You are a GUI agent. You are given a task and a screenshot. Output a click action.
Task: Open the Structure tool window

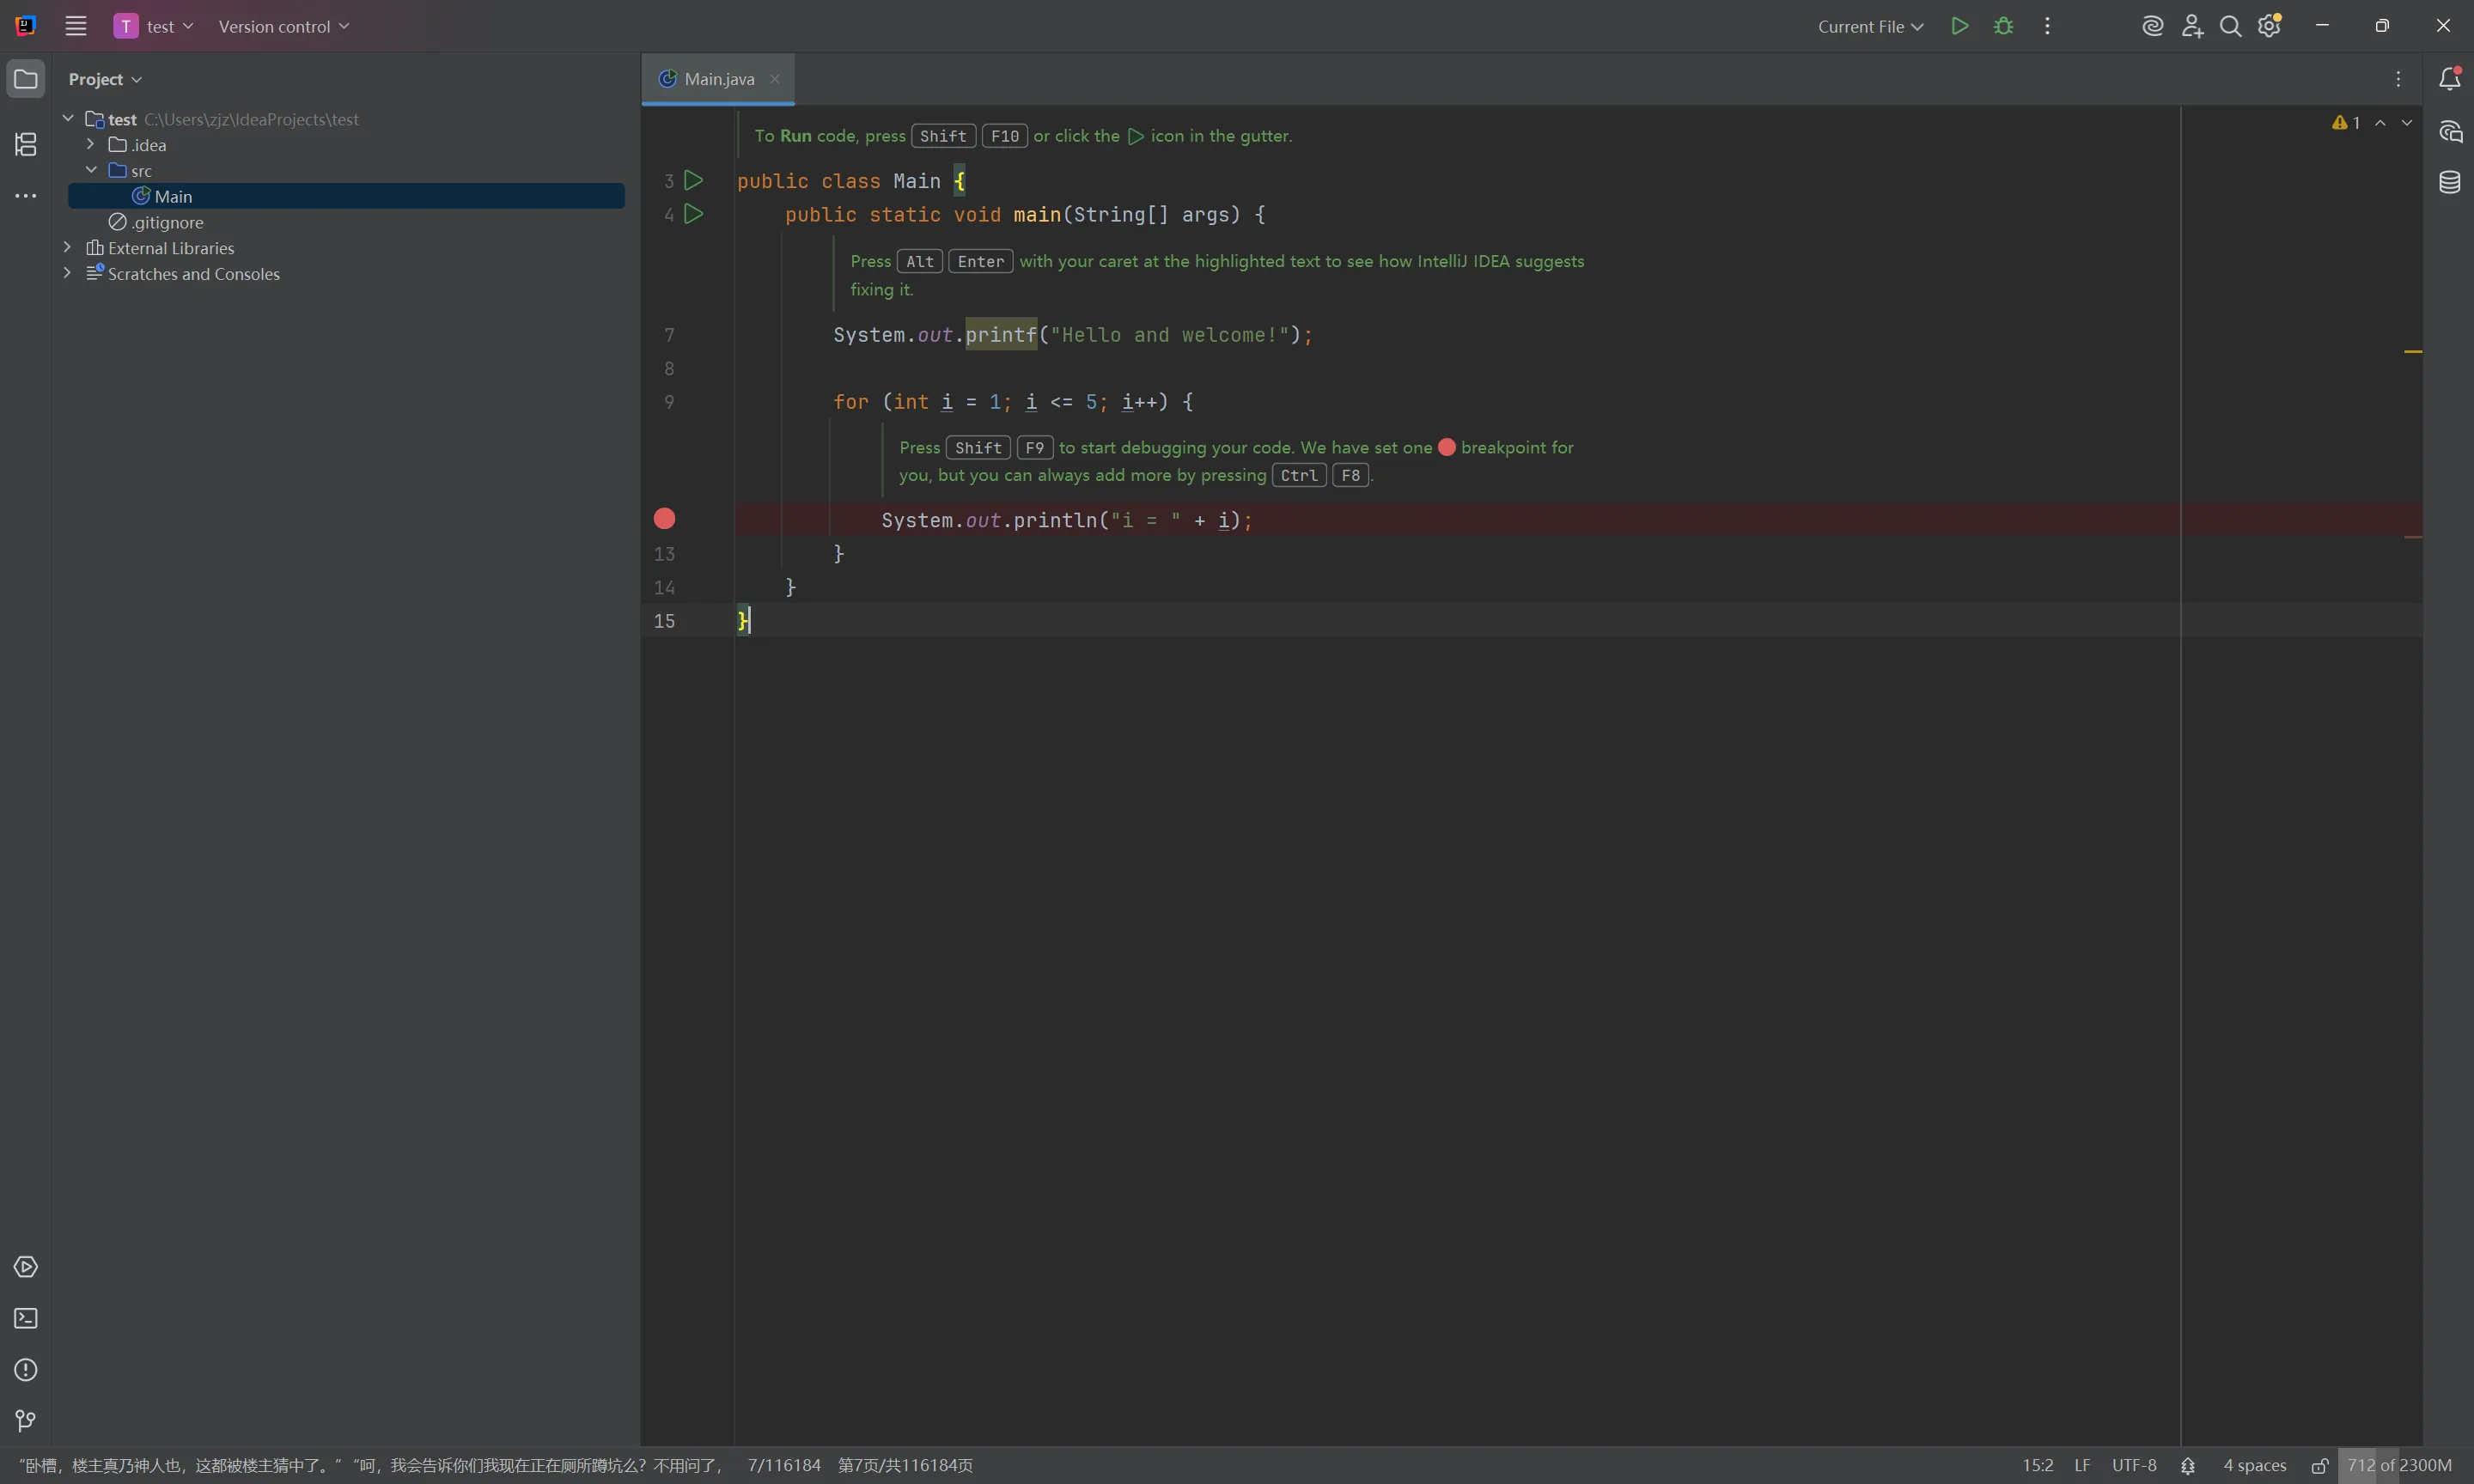click(x=26, y=144)
